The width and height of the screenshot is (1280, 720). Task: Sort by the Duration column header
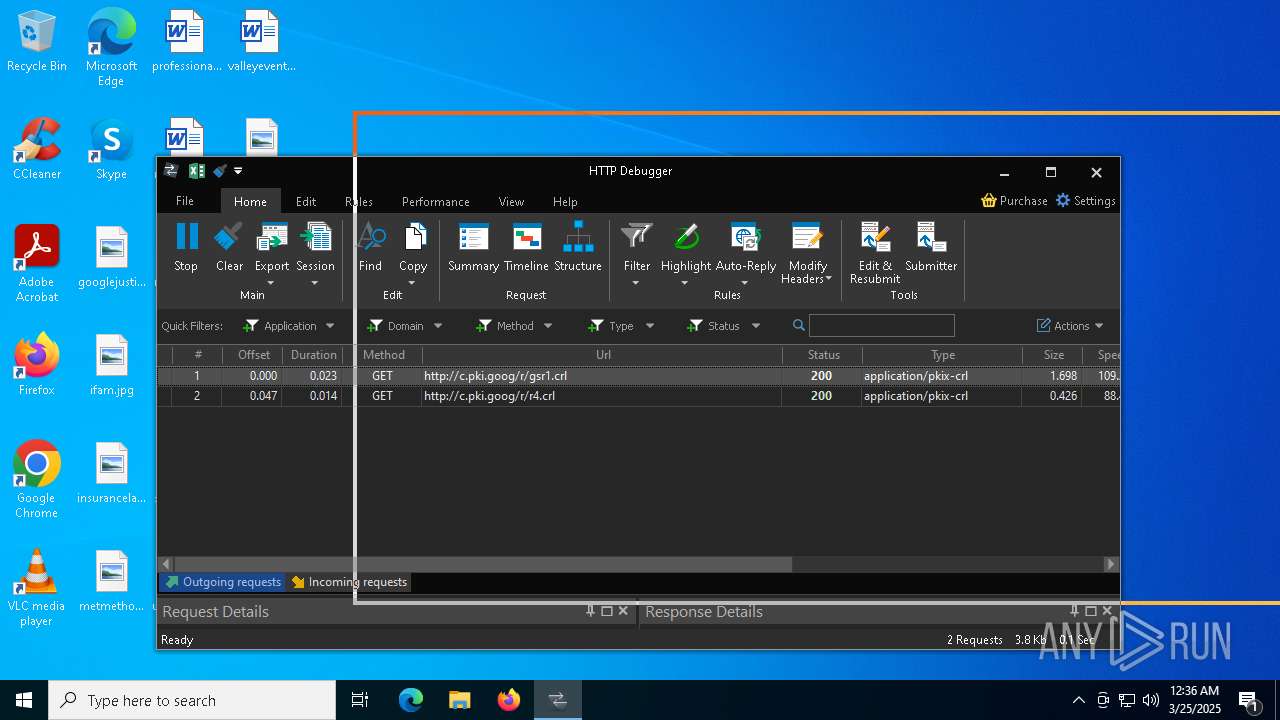pyautogui.click(x=313, y=355)
